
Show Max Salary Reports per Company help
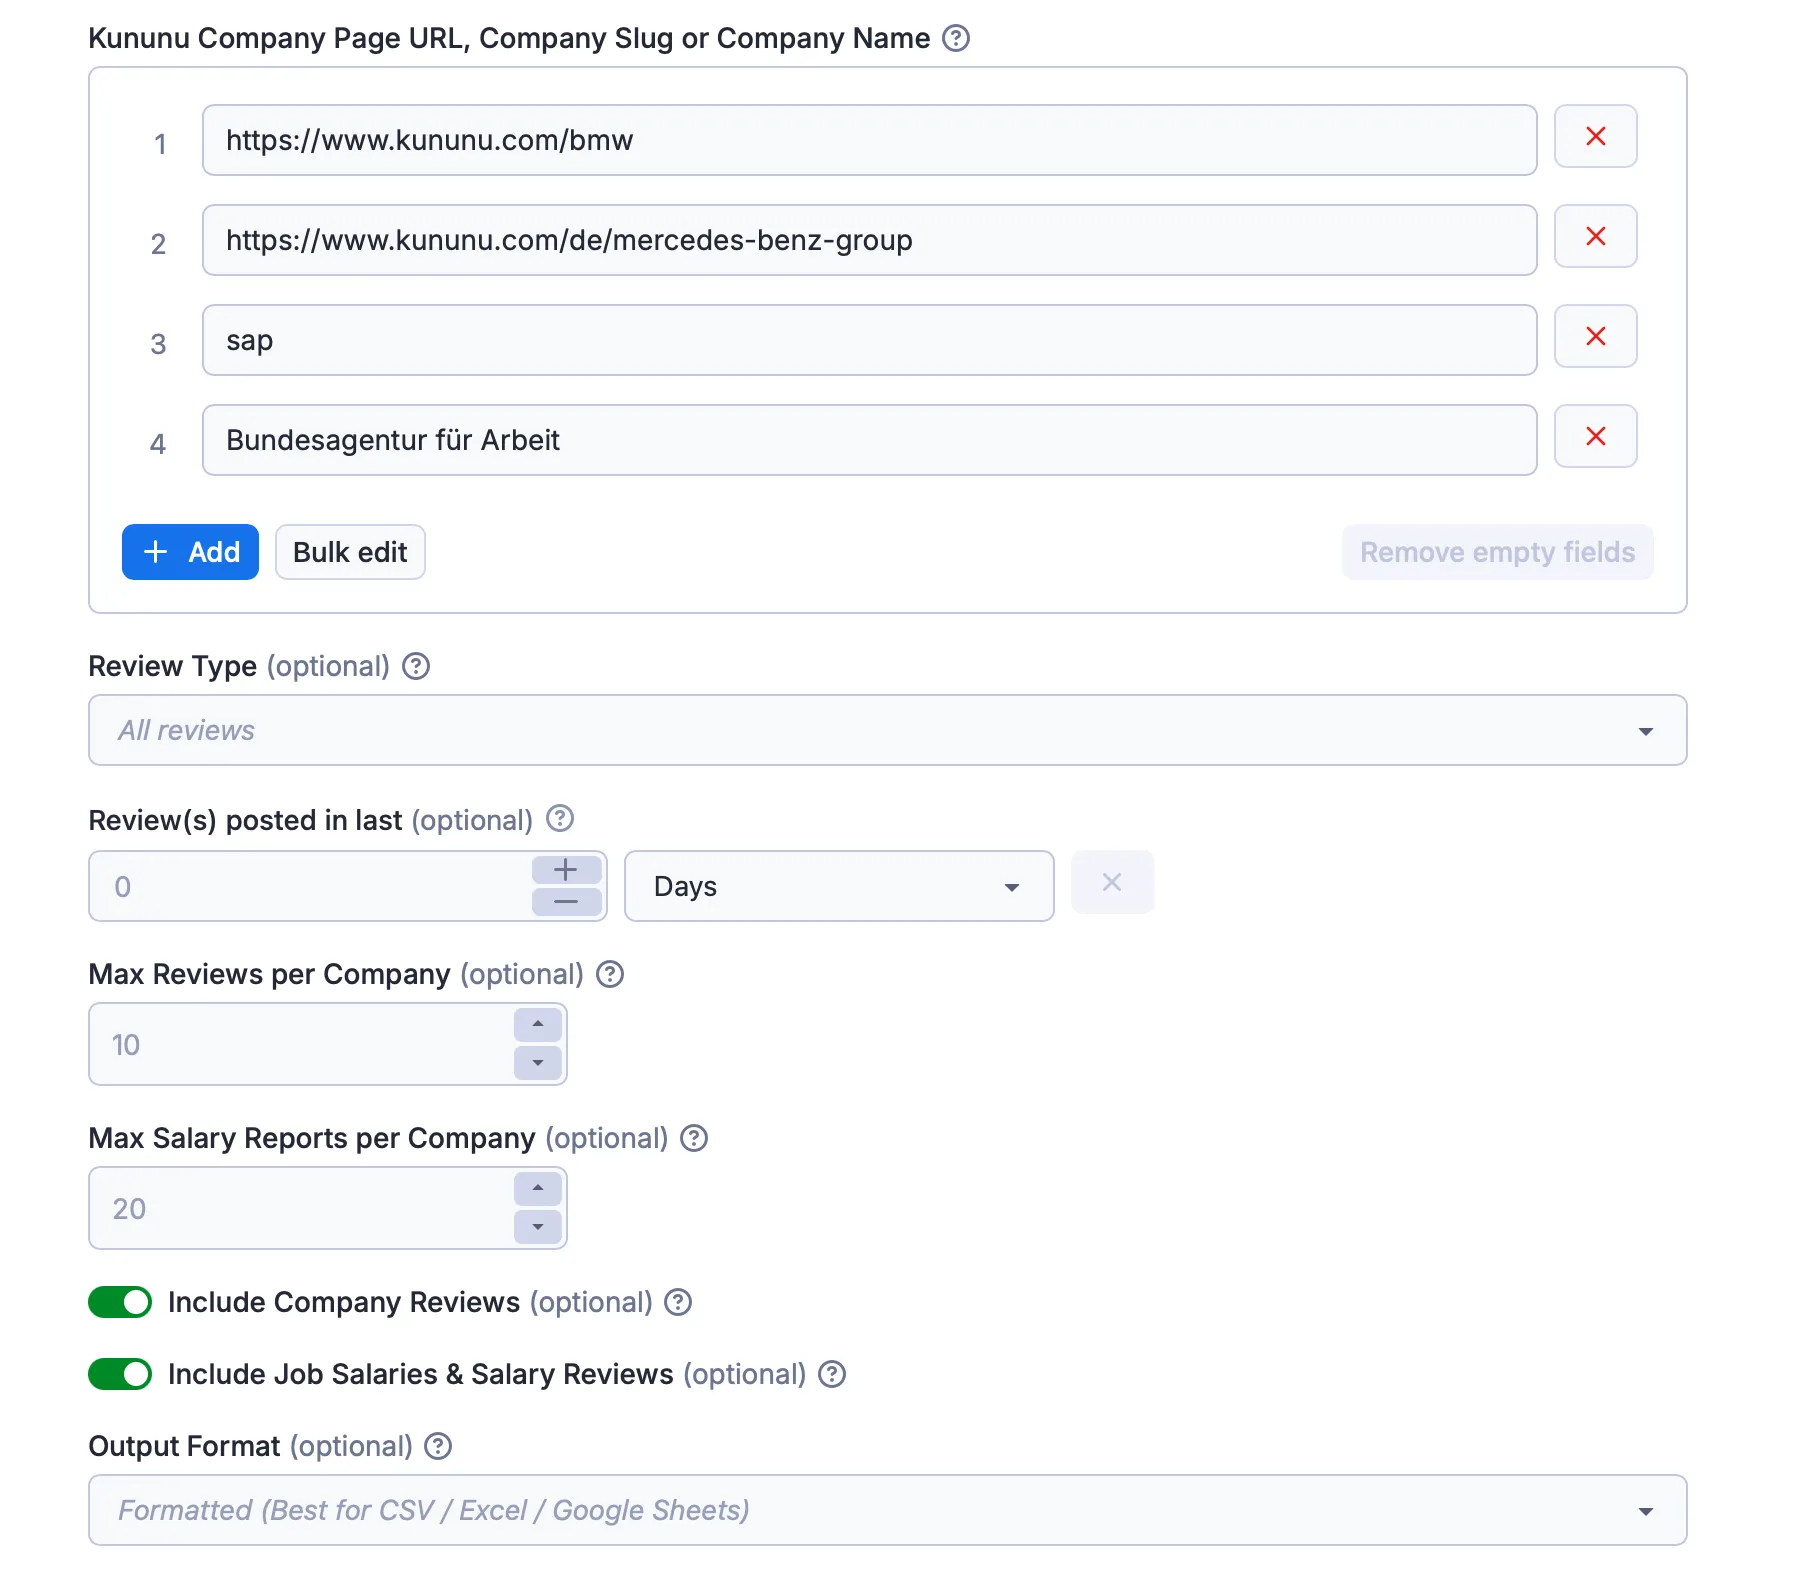coord(694,1138)
